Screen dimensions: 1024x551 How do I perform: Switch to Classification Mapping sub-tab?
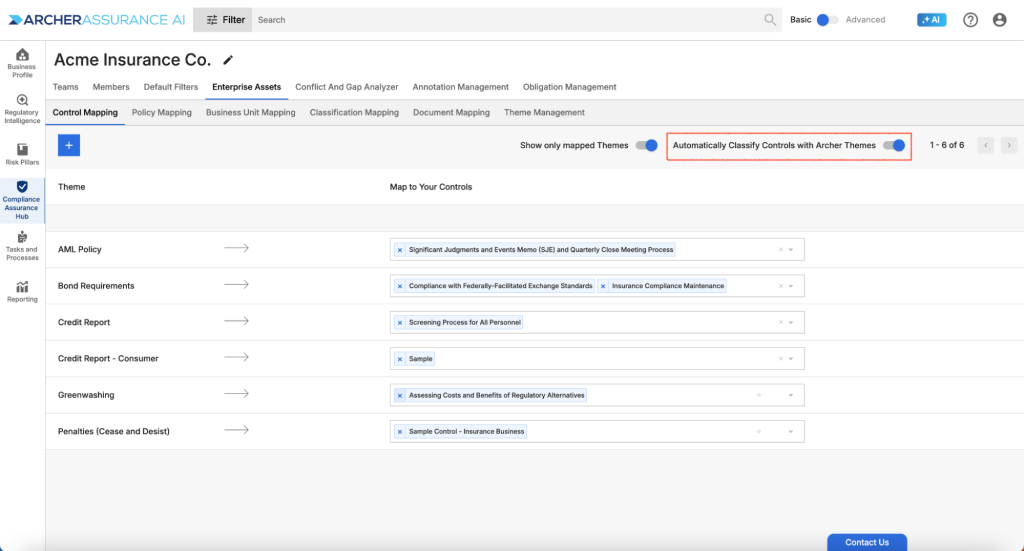point(354,112)
